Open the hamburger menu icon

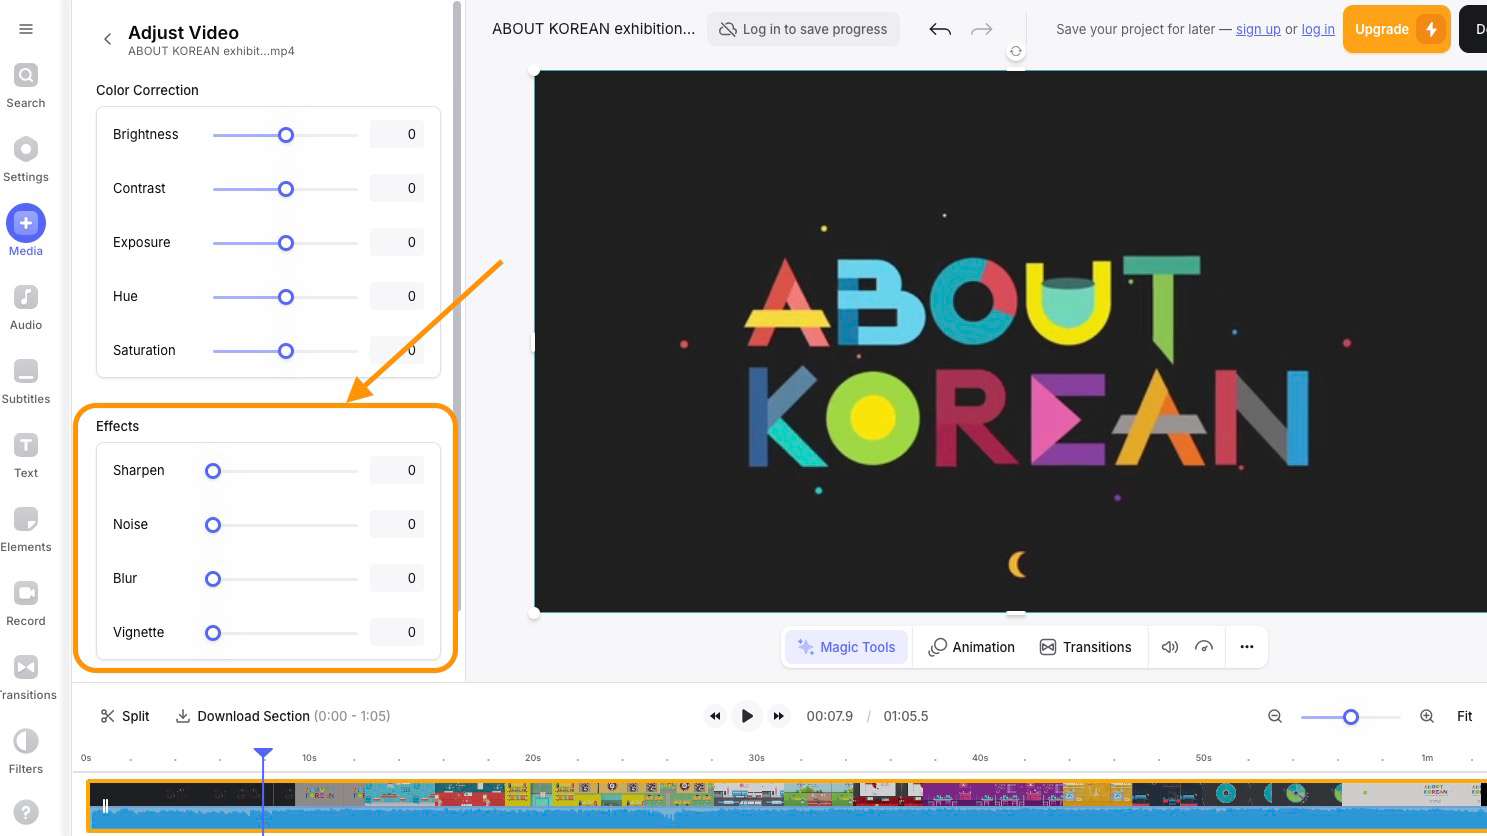click(26, 29)
